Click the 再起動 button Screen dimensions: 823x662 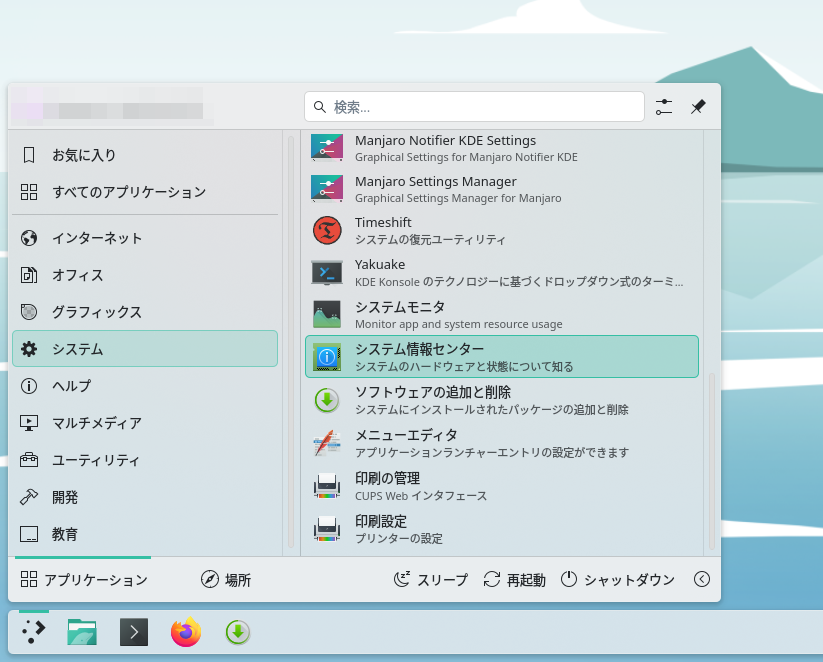(x=514, y=580)
